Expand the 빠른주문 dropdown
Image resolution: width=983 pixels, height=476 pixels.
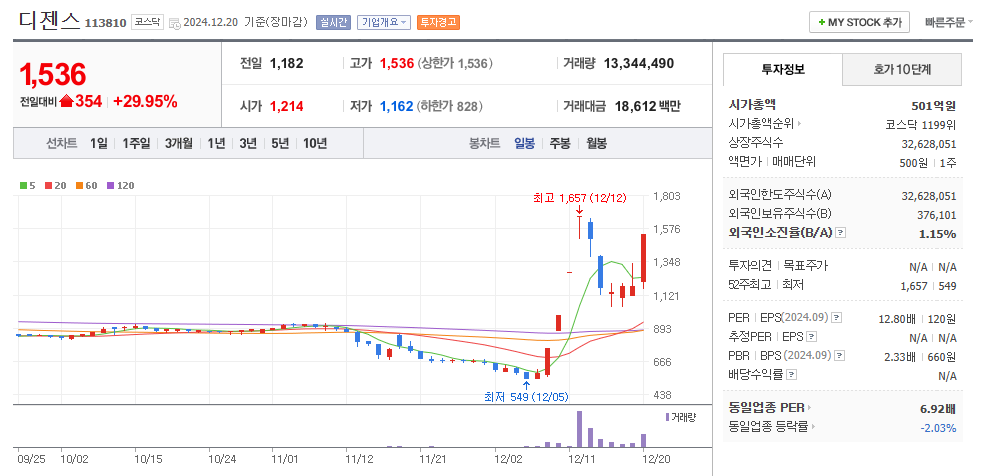[949, 23]
